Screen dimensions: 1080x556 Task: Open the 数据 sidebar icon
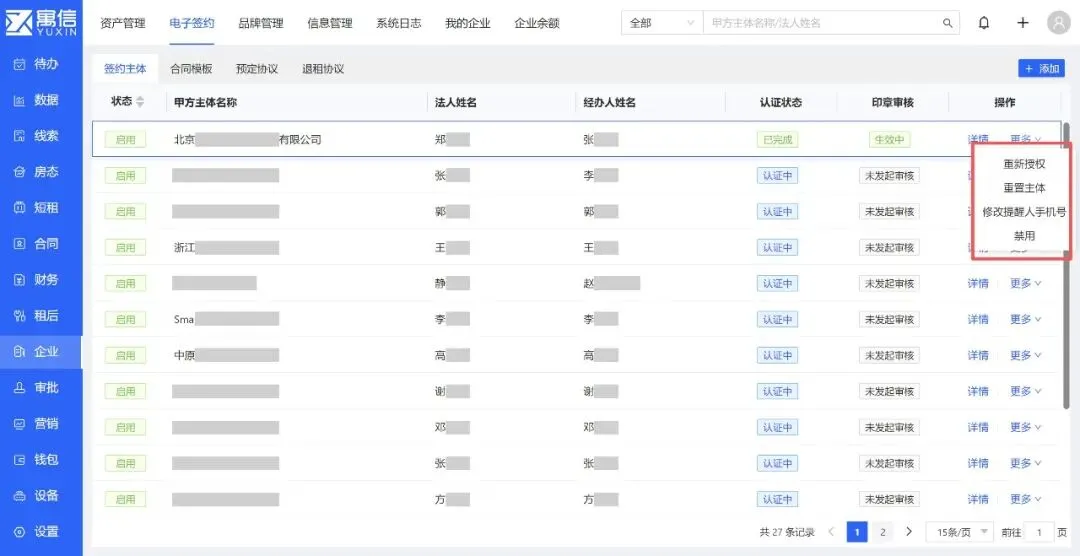coord(20,100)
